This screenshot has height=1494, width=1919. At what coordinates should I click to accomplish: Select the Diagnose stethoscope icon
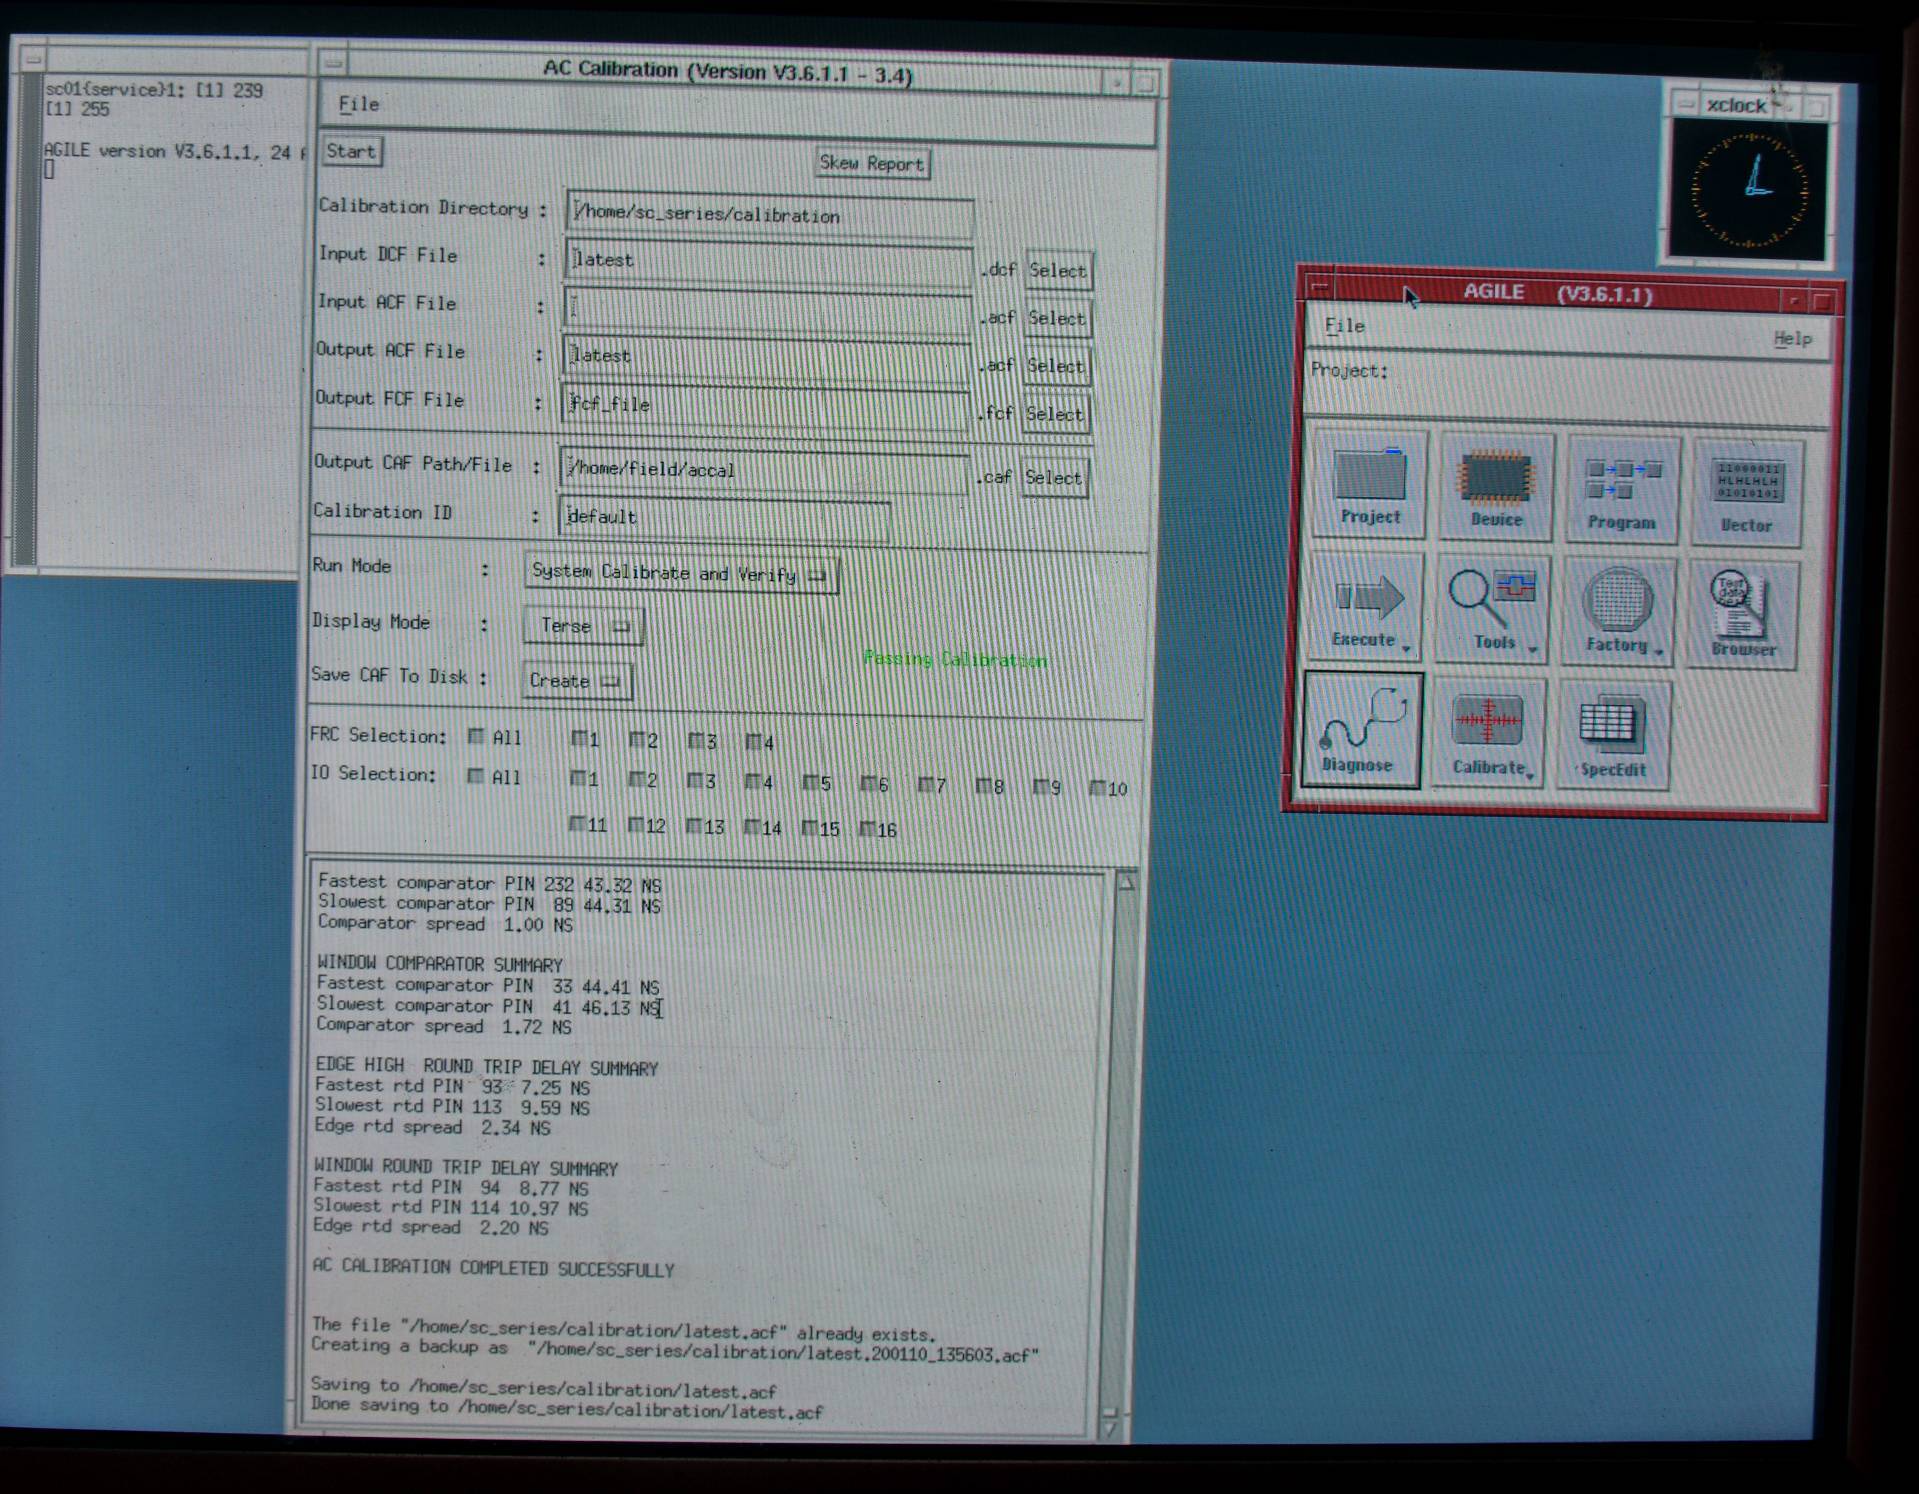1361,731
